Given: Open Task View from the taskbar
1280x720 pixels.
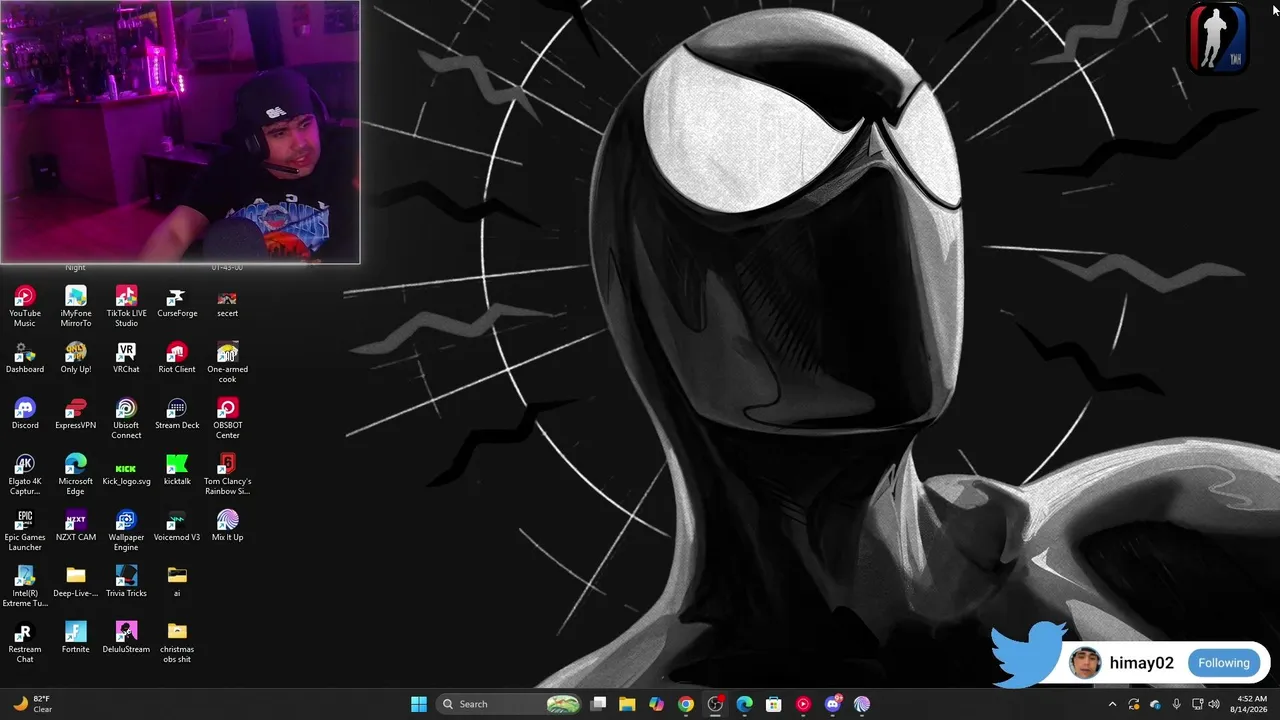Looking at the screenshot, I should point(598,704).
